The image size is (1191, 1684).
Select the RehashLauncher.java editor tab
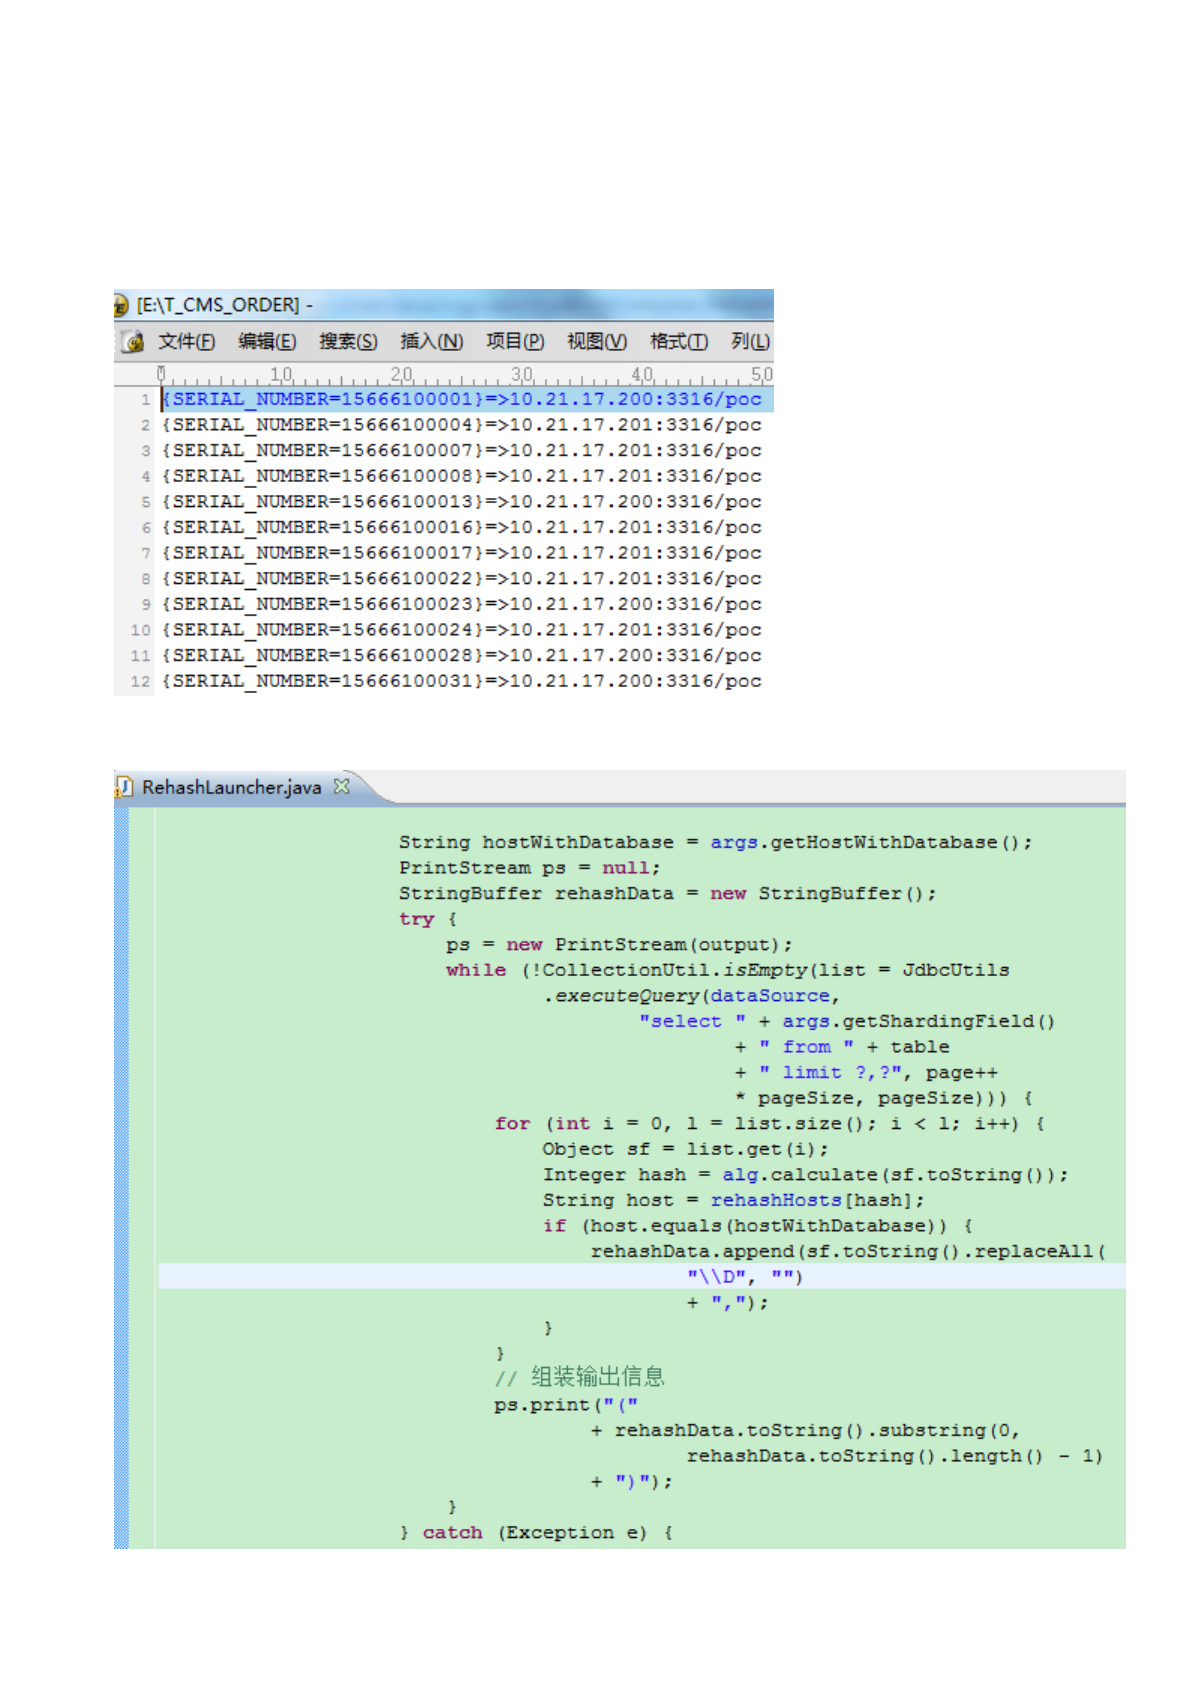point(231,788)
